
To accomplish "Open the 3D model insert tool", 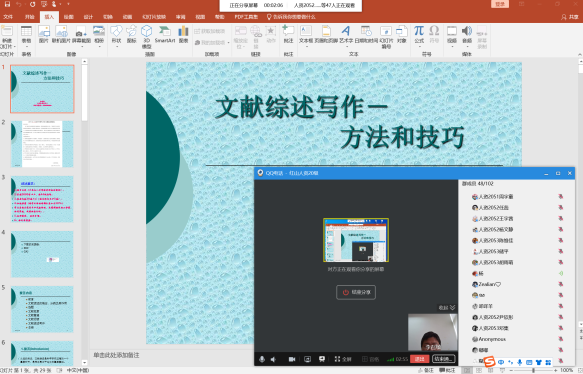I will [x=146, y=36].
